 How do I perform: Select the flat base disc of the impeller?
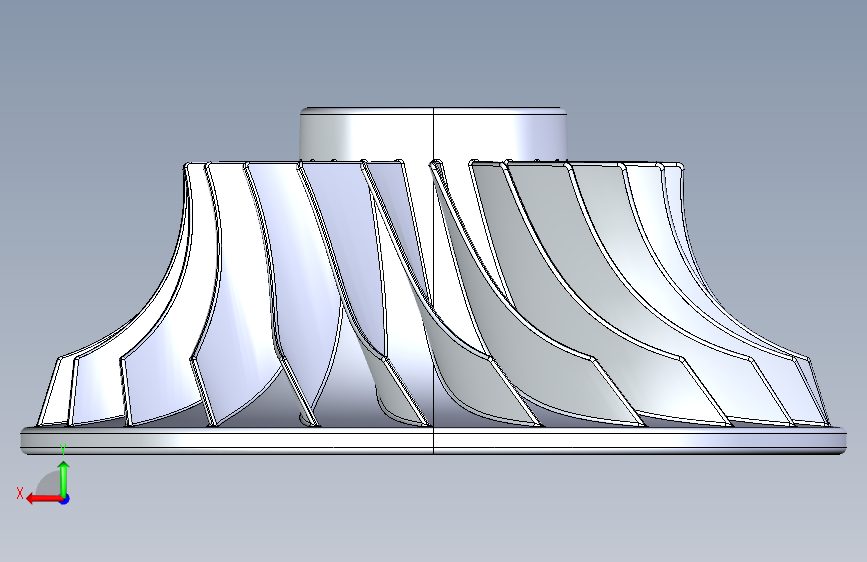(x=434, y=441)
